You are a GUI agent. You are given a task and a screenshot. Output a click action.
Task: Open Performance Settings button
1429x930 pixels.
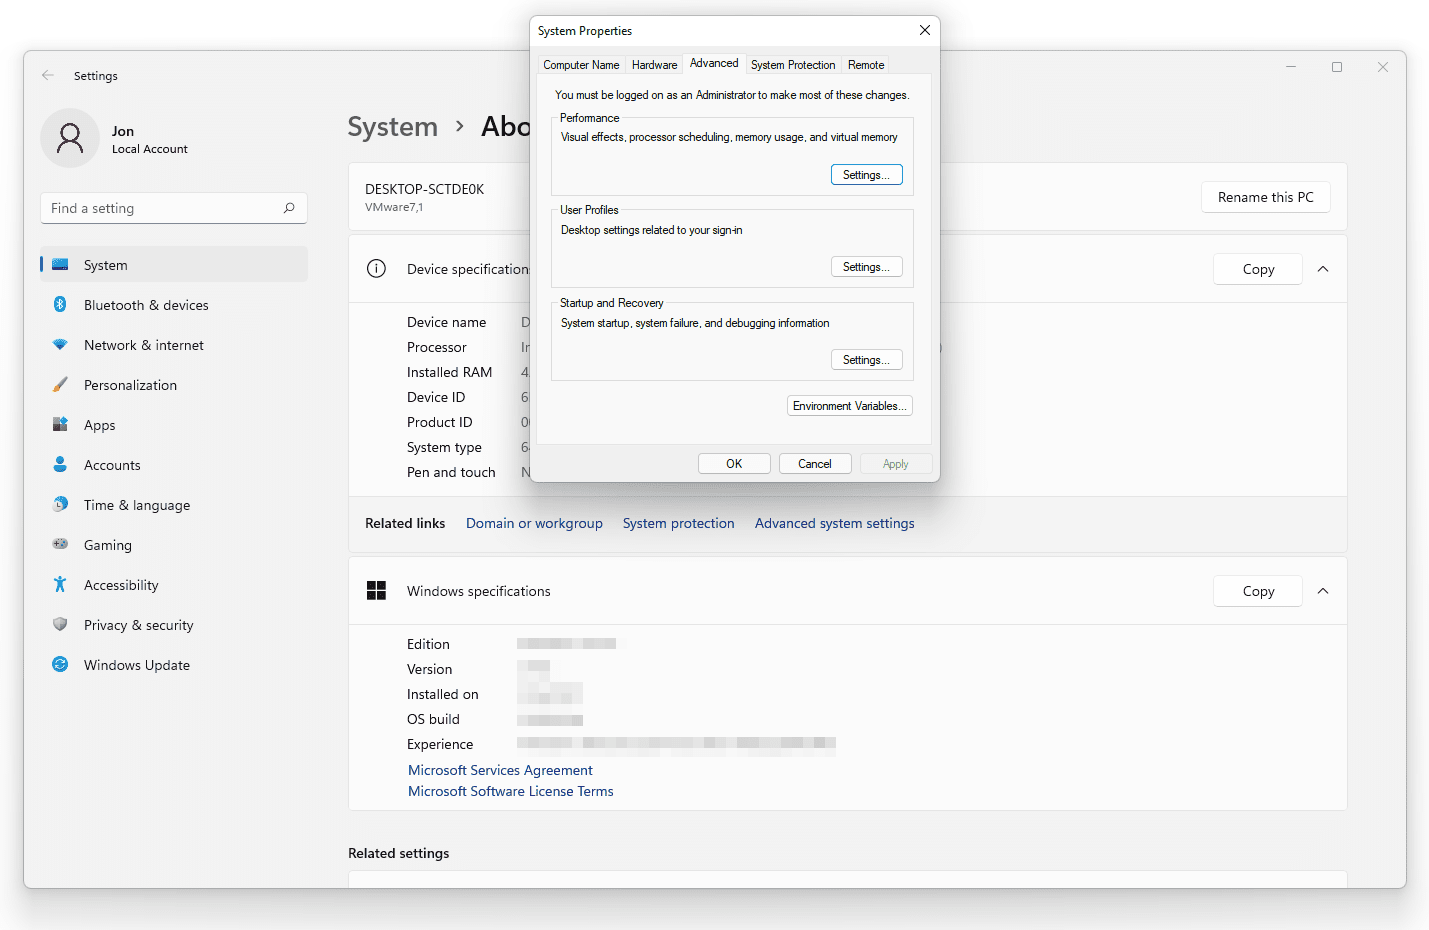[x=867, y=175]
